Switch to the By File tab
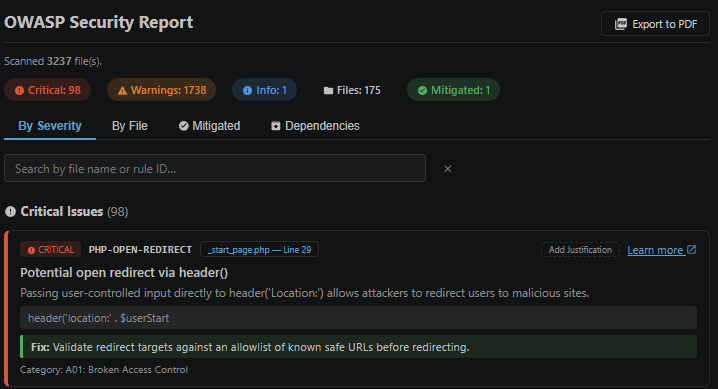 (130, 126)
